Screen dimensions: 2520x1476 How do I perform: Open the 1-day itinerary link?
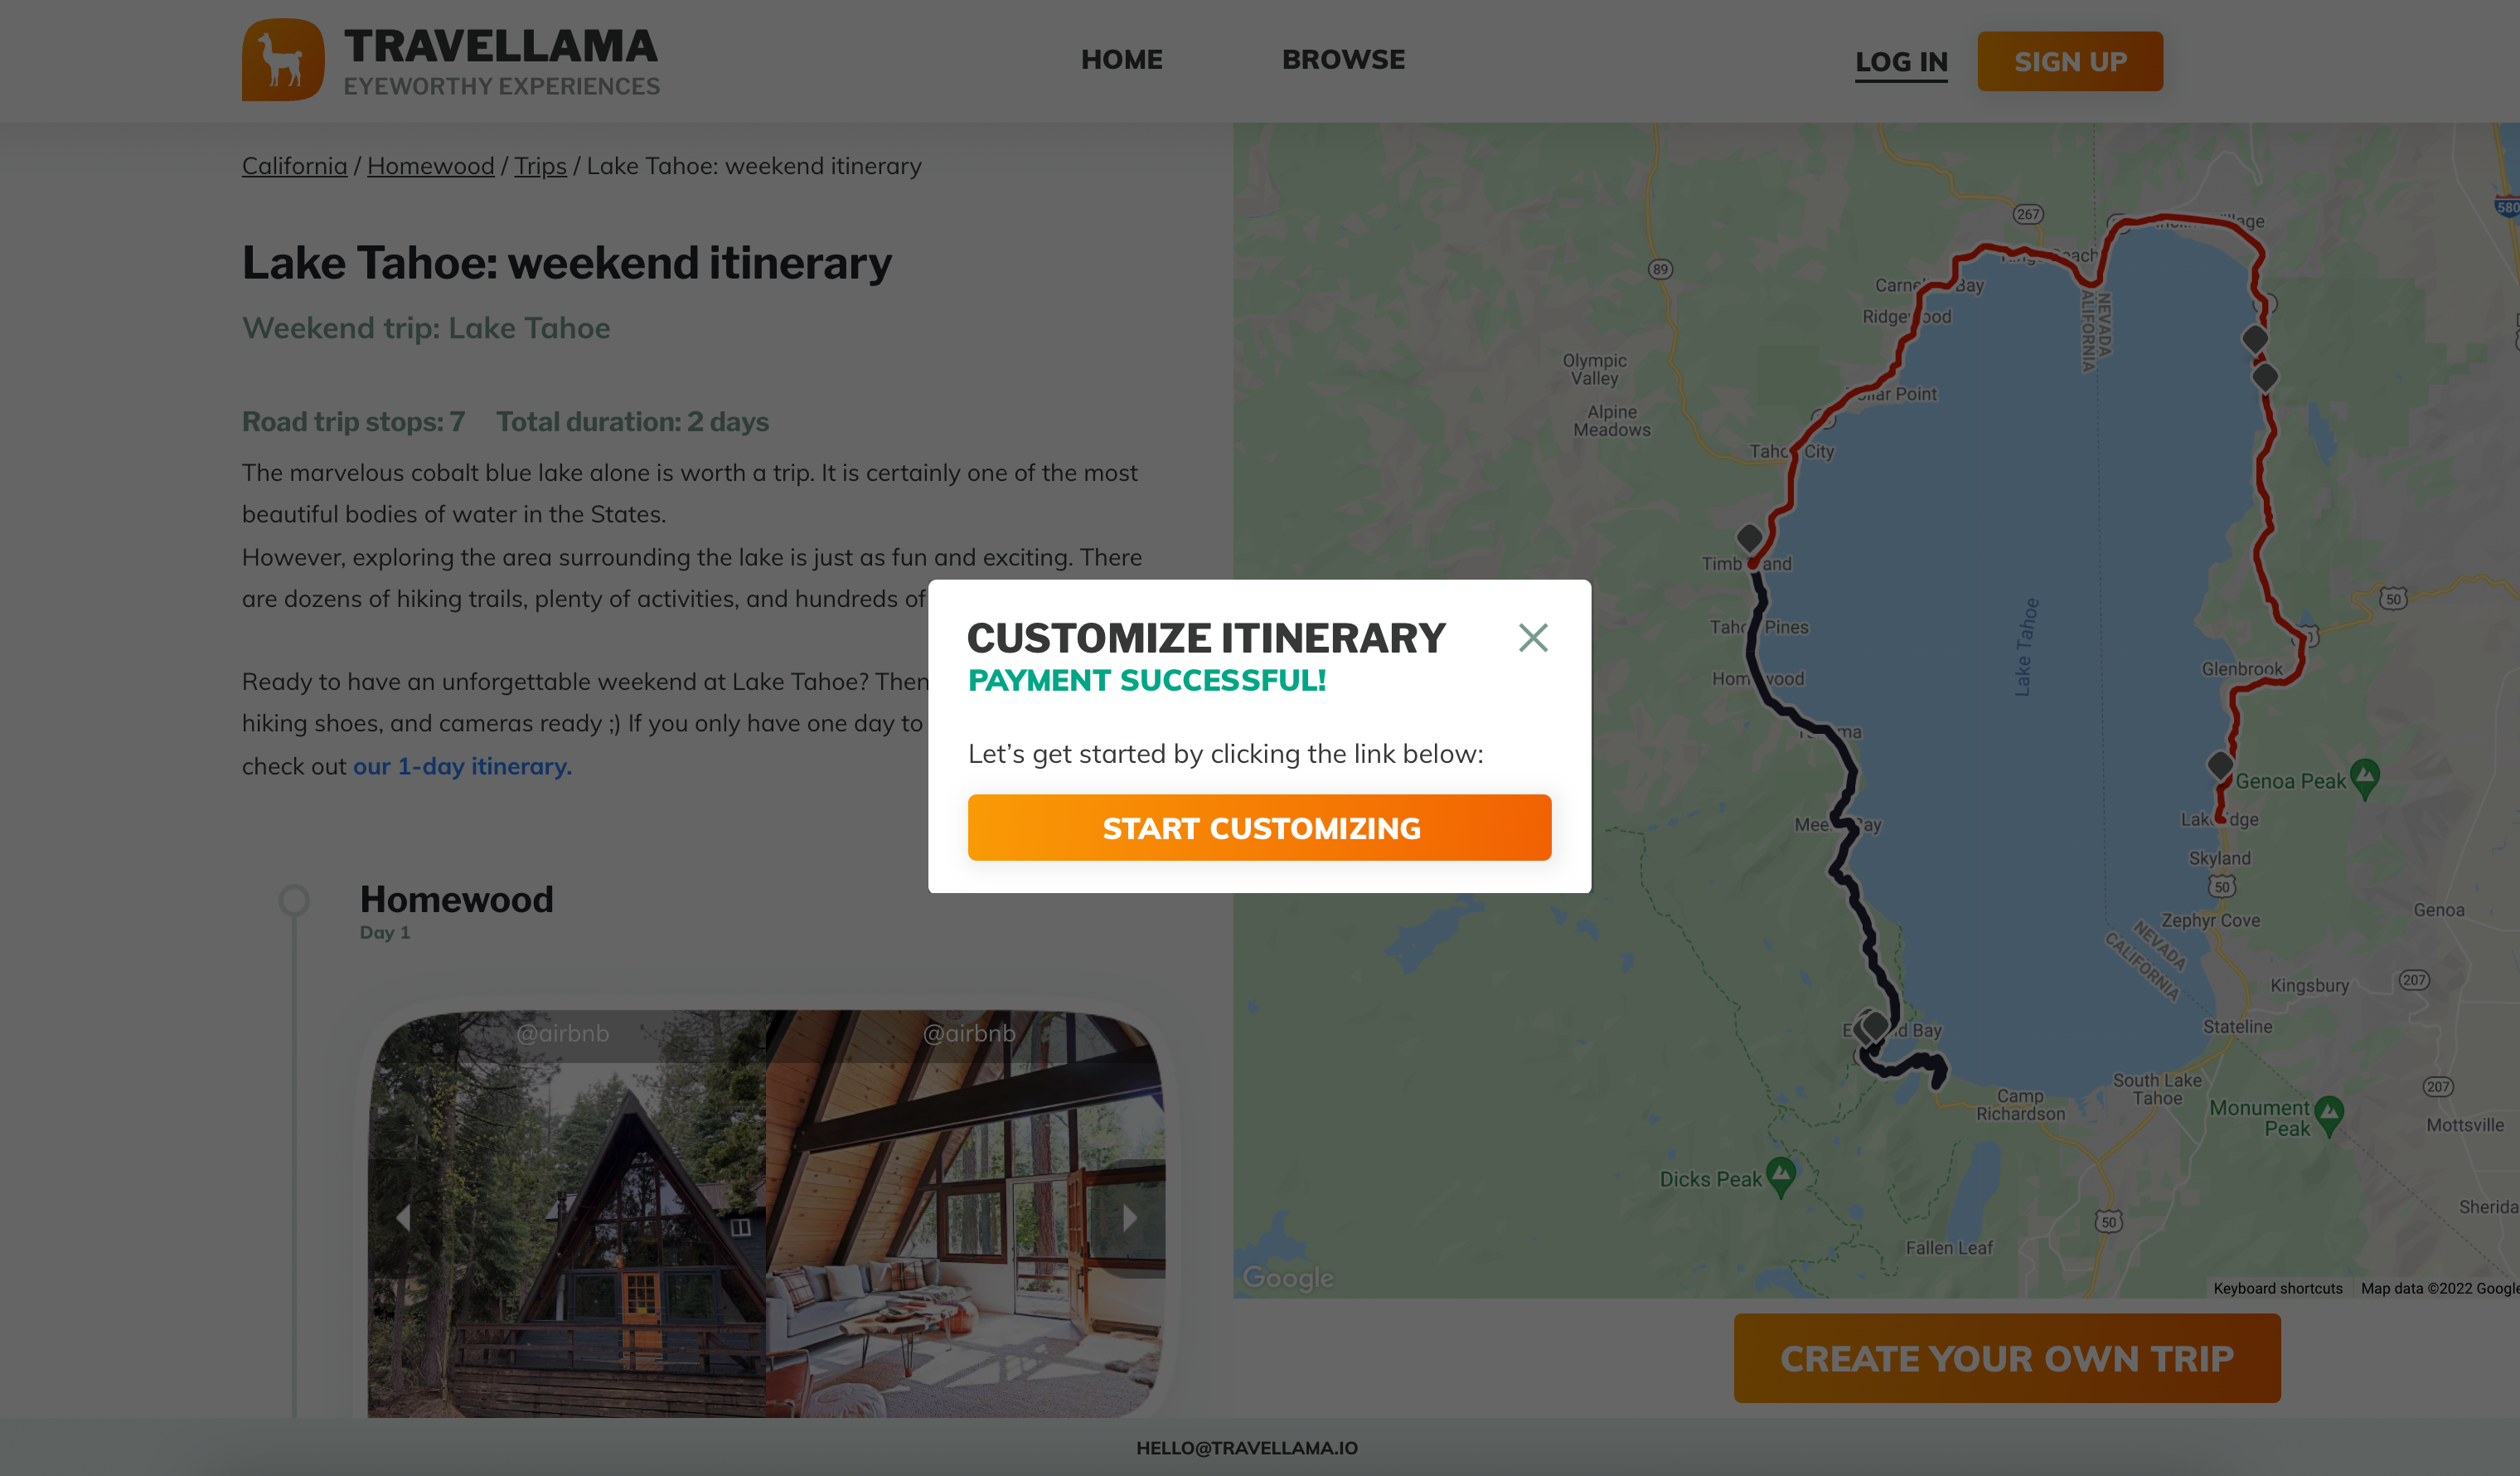click(x=462, y=766)
